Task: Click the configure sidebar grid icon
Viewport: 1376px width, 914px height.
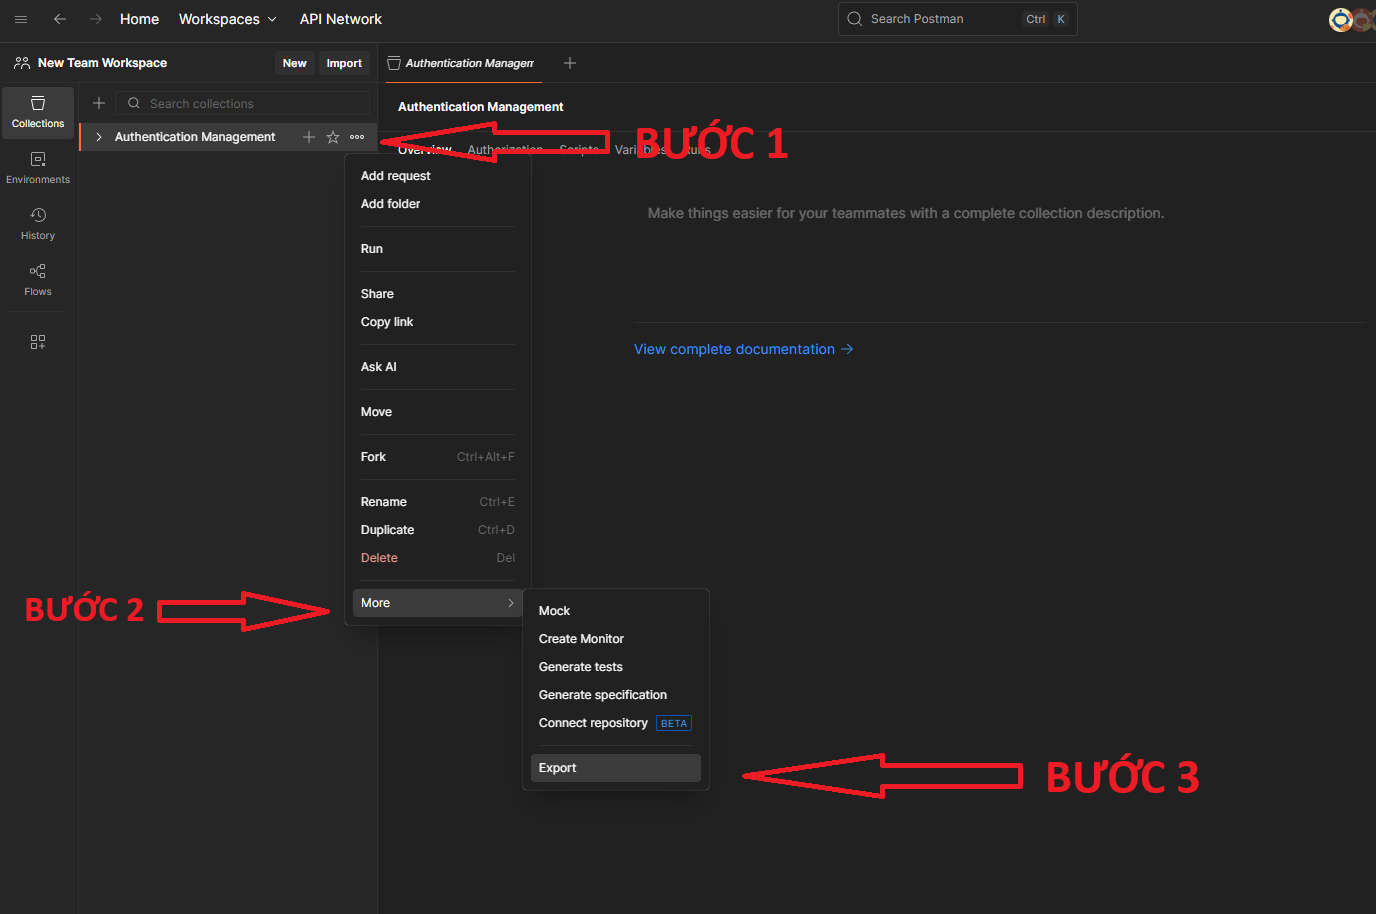Action: coord(38,342)
